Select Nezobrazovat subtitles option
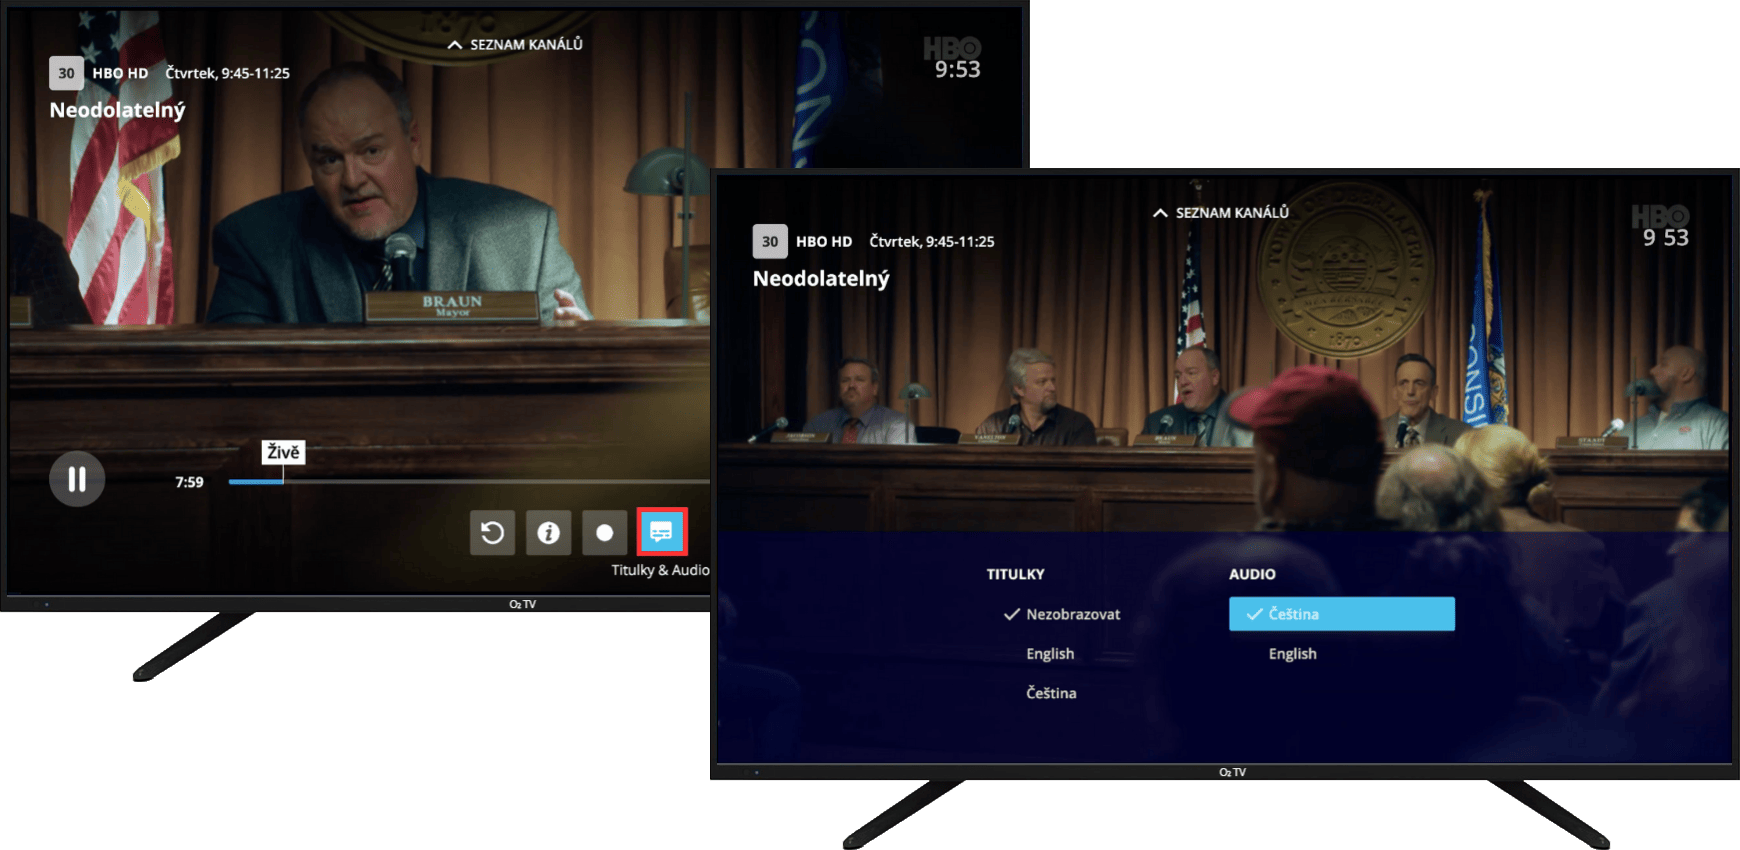The image size is (1740, 850). coord(1072,614)
